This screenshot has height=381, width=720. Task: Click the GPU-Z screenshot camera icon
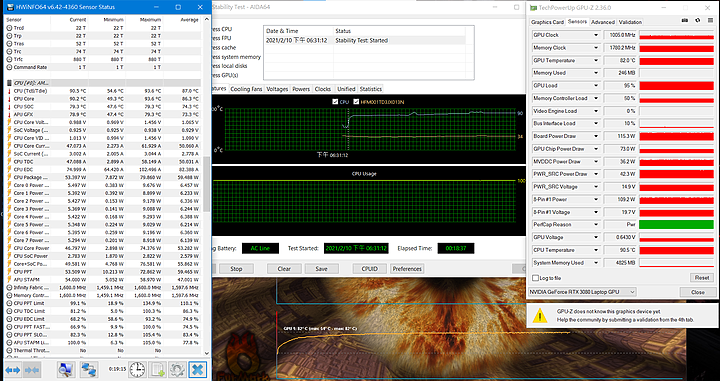tap(685, 21)
